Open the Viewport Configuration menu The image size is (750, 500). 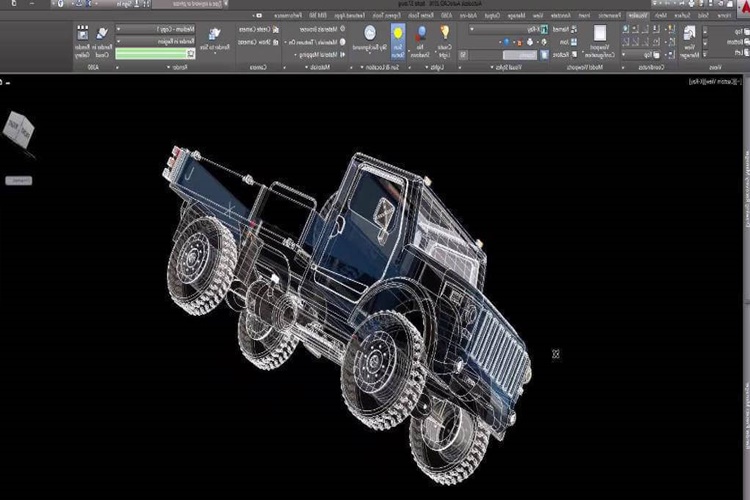click(x=599, y=42)
